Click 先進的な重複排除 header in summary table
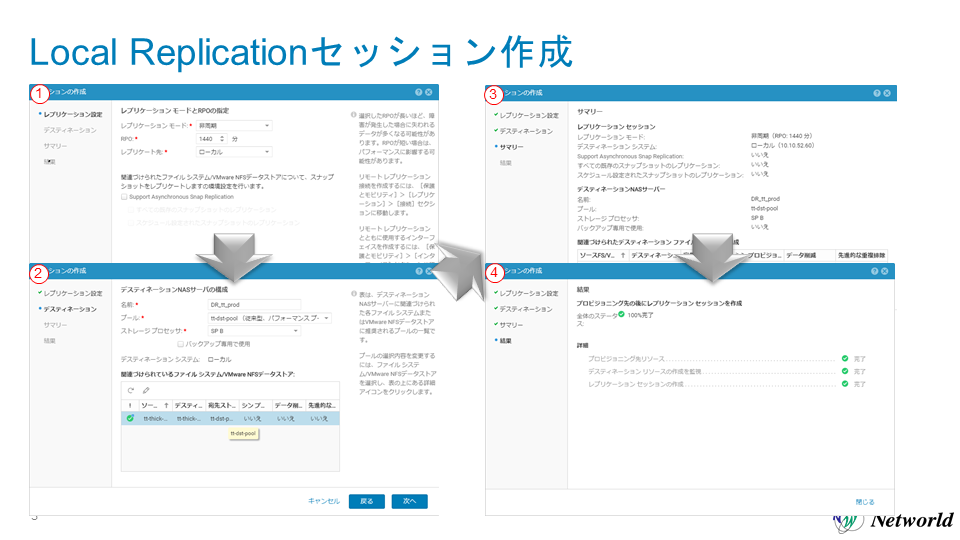Image resolution: width=960 pixels, height=540 pixels. 861,255
